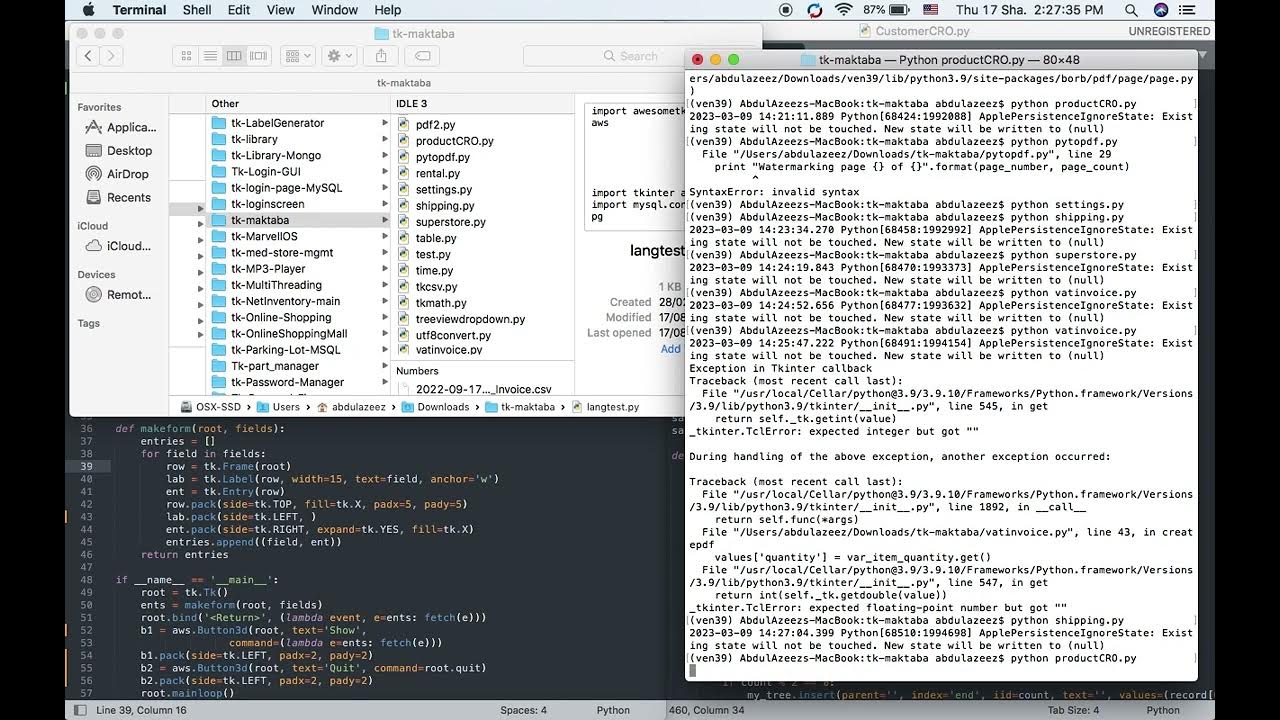Open the Terminal menu
Viewport: 1280px width, 720px height.
139,10
